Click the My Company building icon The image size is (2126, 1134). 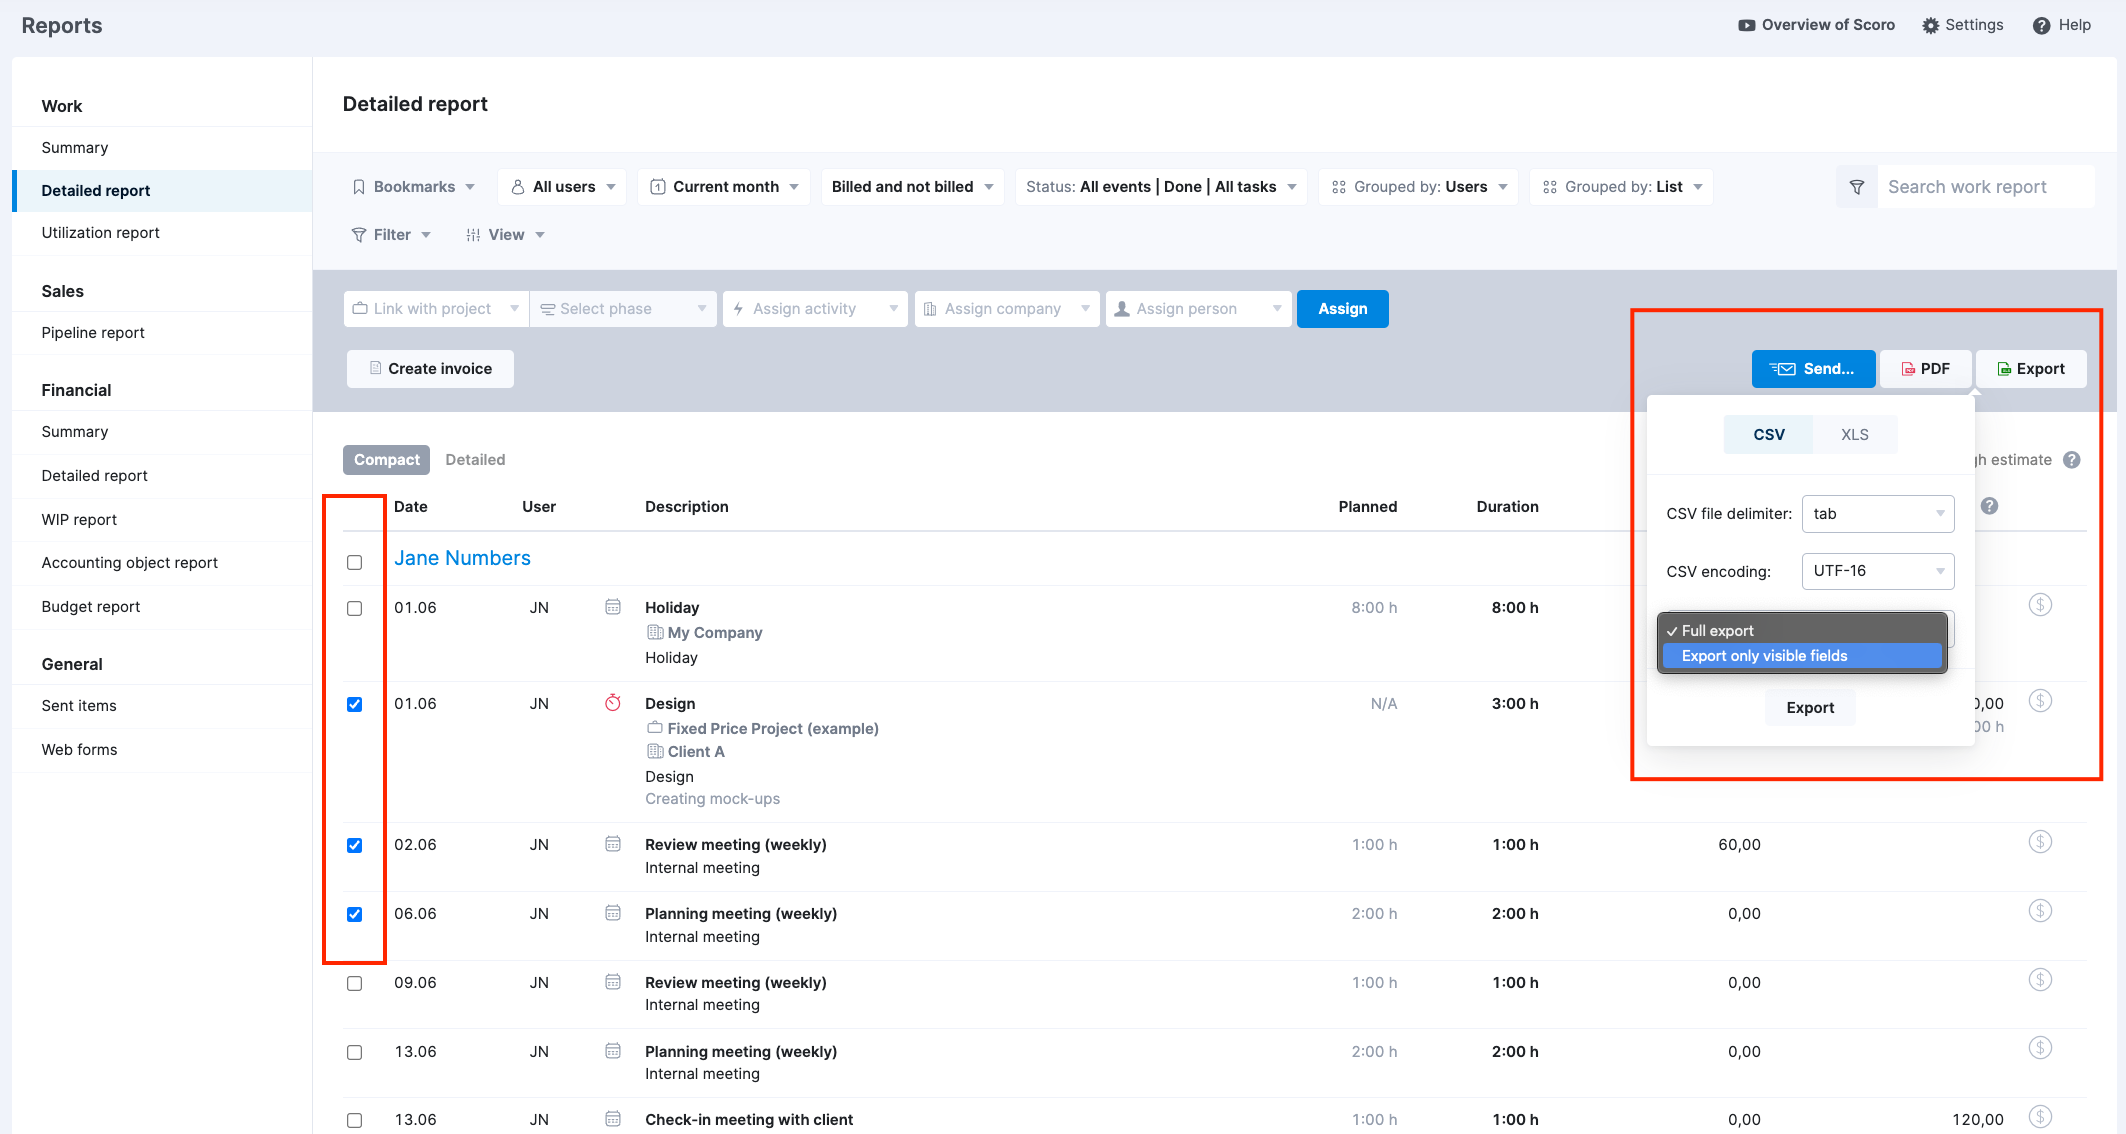pos(655,633)
